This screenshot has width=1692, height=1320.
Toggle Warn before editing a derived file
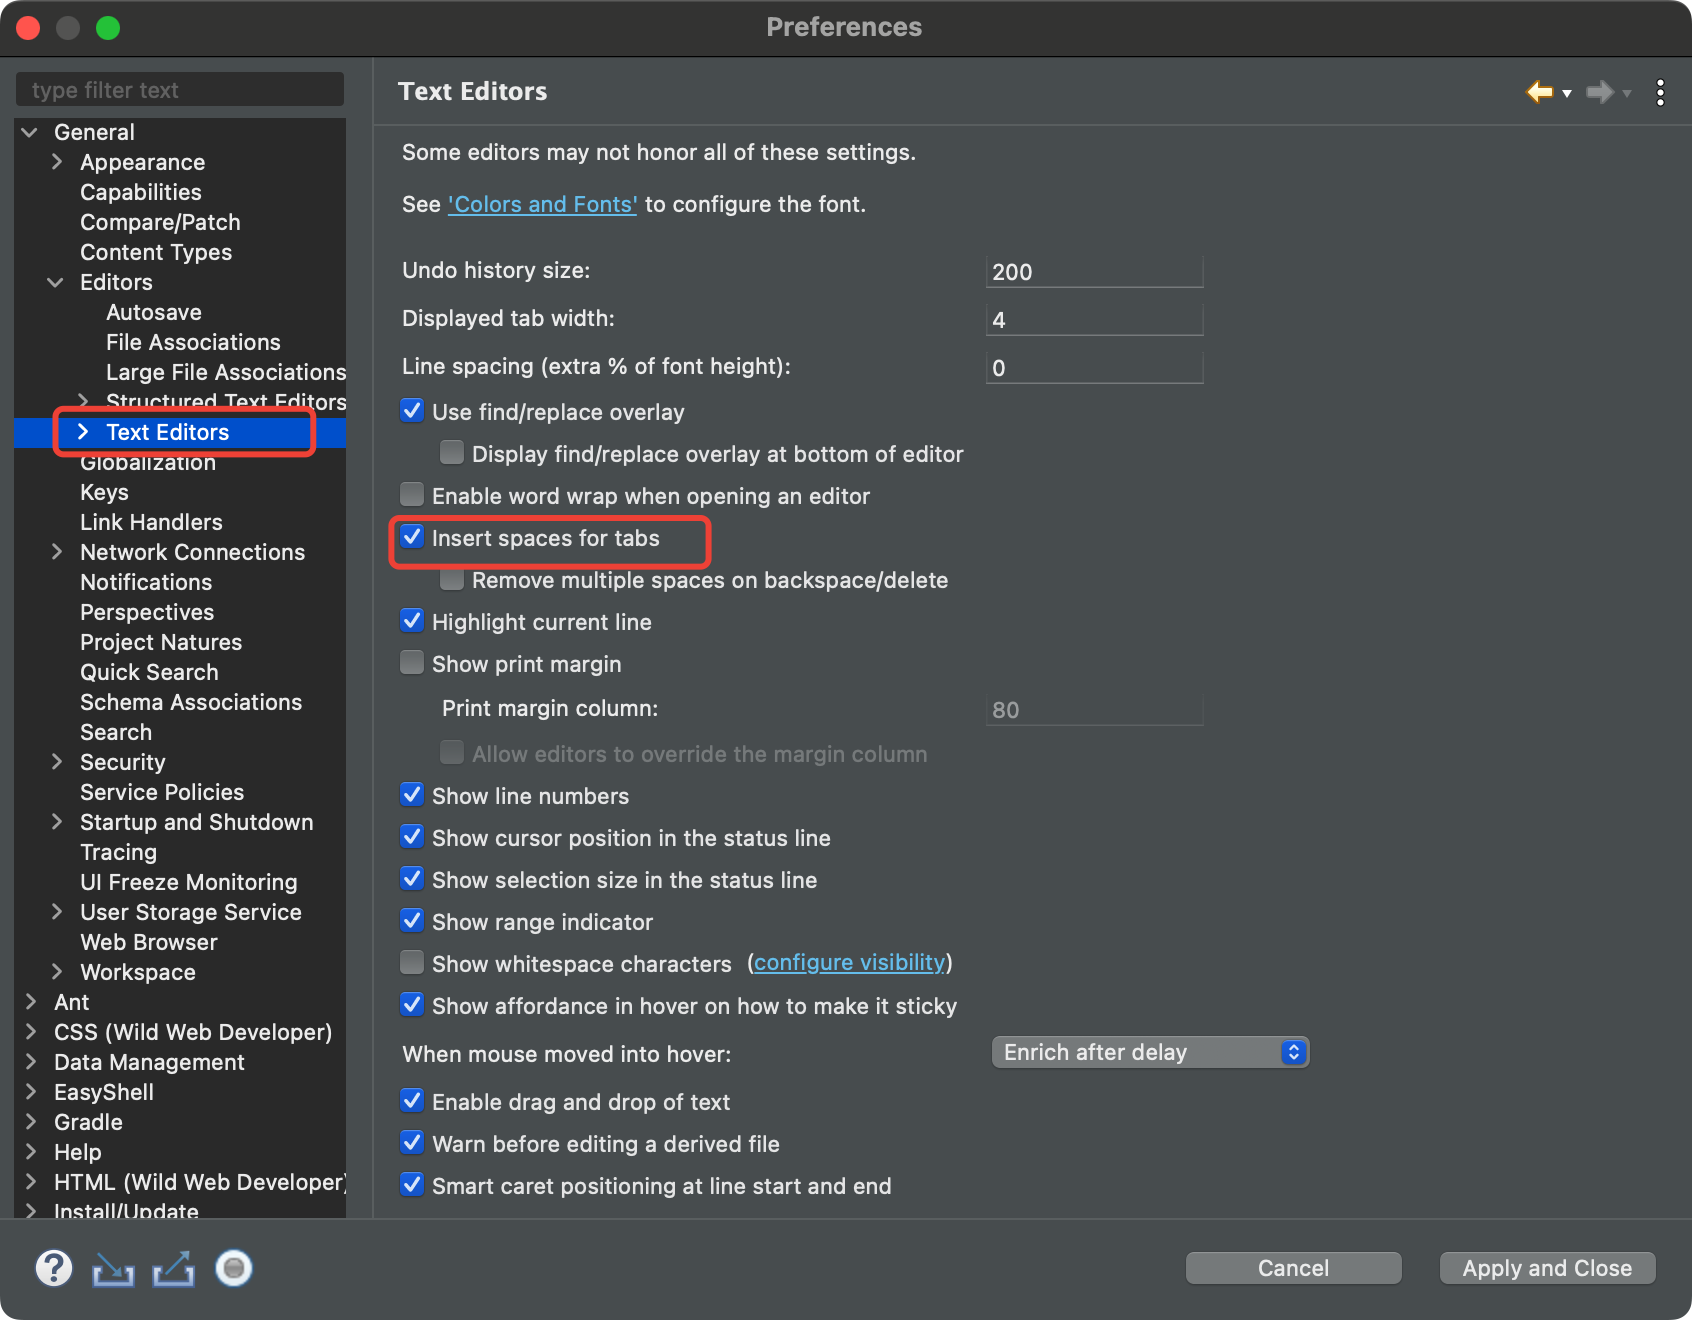click(412, 1143)
